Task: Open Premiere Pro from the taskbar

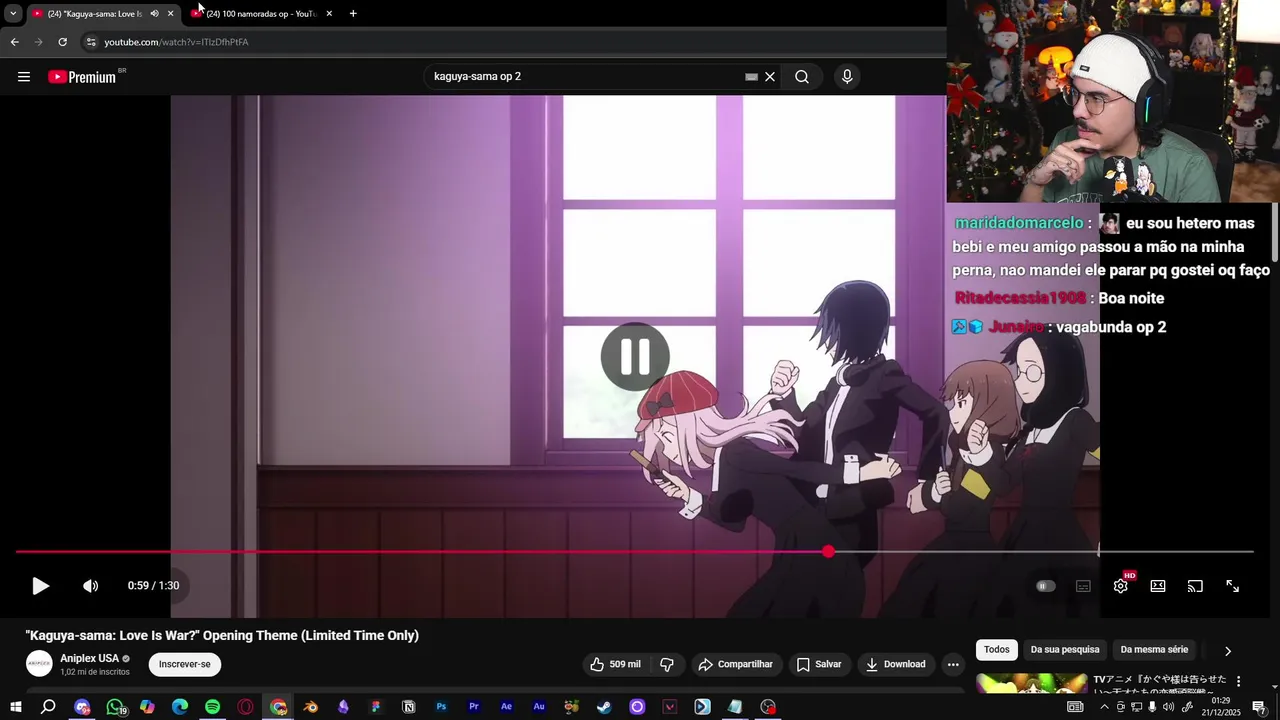Action: [474, 707]
